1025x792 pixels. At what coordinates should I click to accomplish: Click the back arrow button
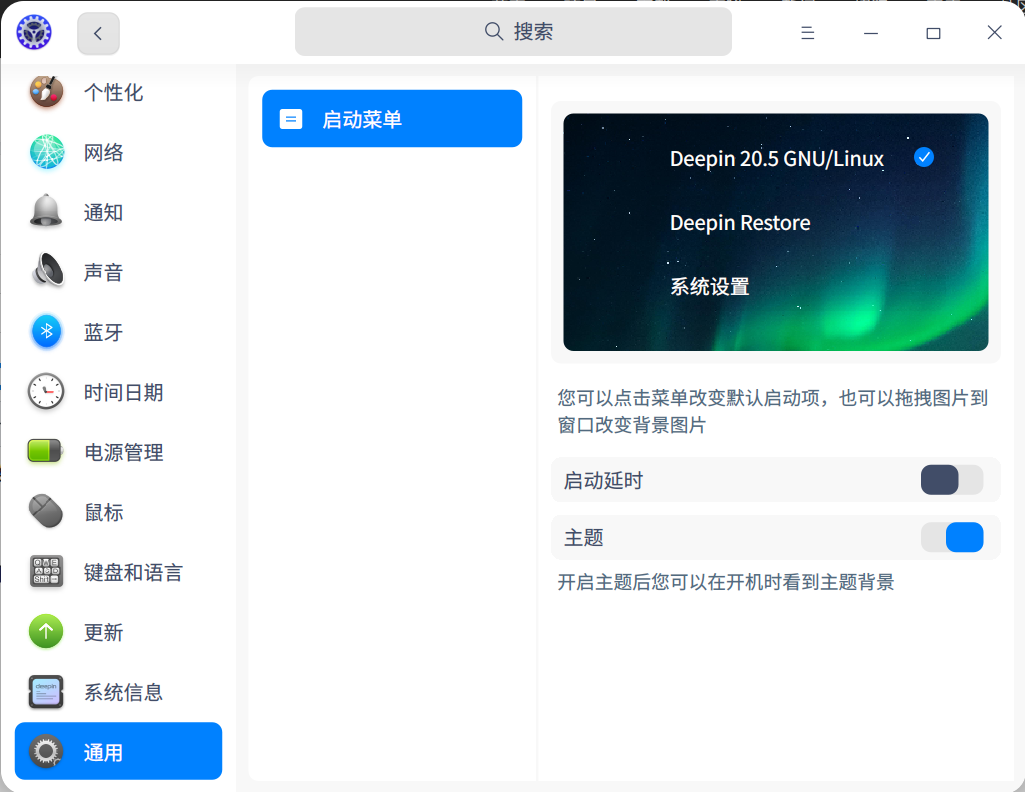click(x=97, y=32)
